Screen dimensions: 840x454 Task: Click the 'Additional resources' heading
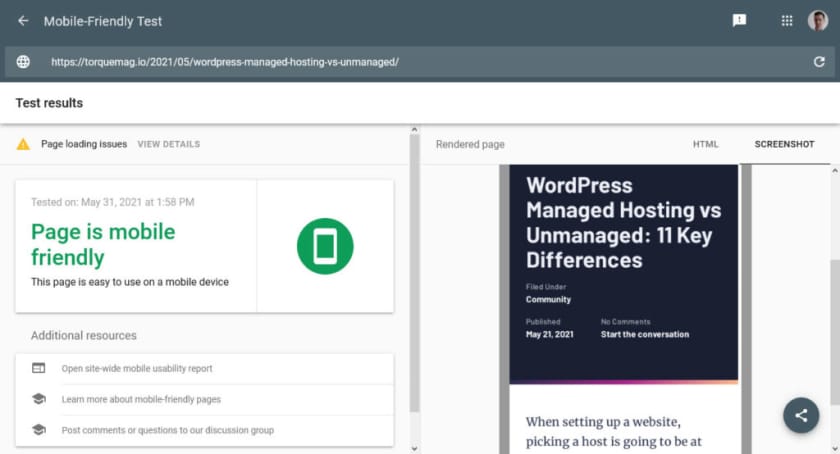pos(84,336)
